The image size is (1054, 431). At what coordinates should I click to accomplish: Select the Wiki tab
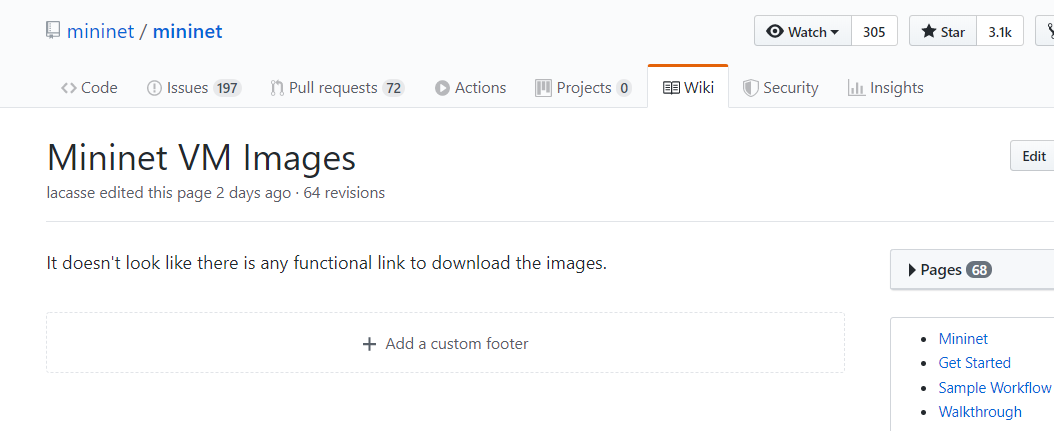[688, 87]
